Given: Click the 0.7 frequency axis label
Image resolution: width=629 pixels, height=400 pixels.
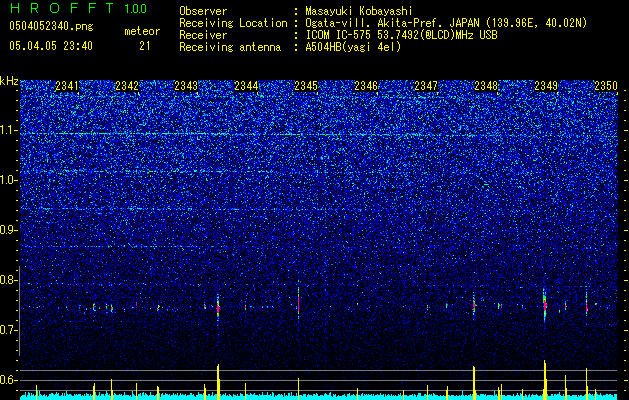Looking at the screenshot, I should tap(9, 330).
